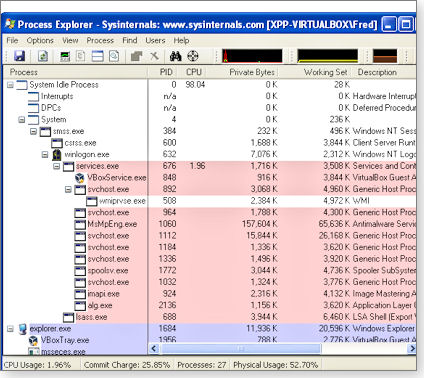
Task: Open the Options menu
Action: point(40,40)
